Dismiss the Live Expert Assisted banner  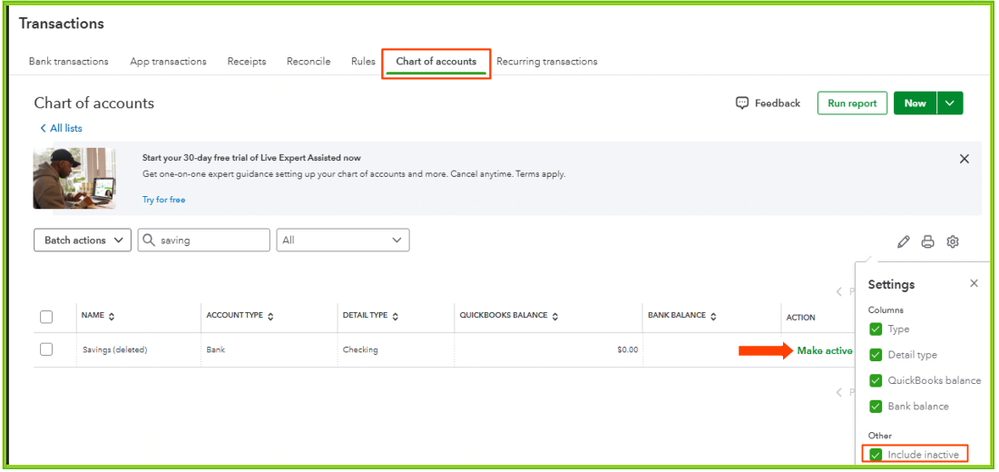(x=964, y=159)
